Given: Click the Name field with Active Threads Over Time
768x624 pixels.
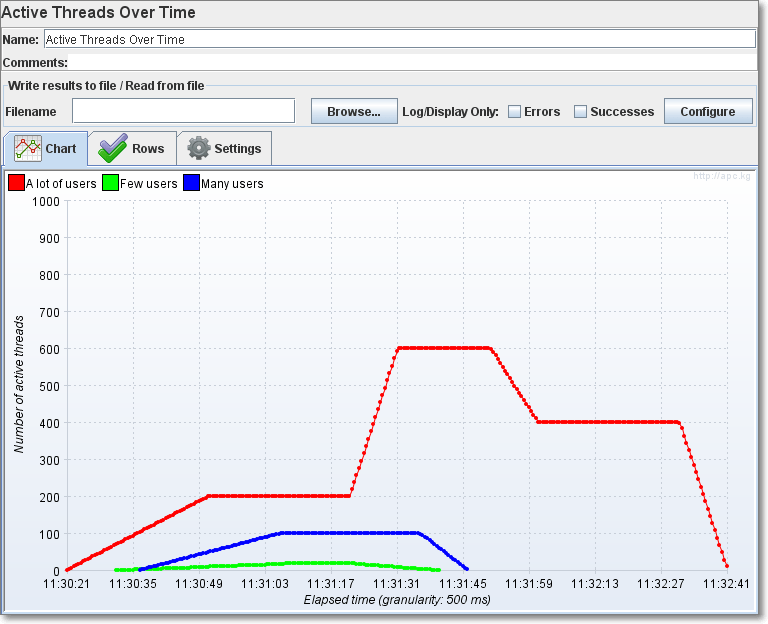Looking at the screenshot, I should point(400,39).
